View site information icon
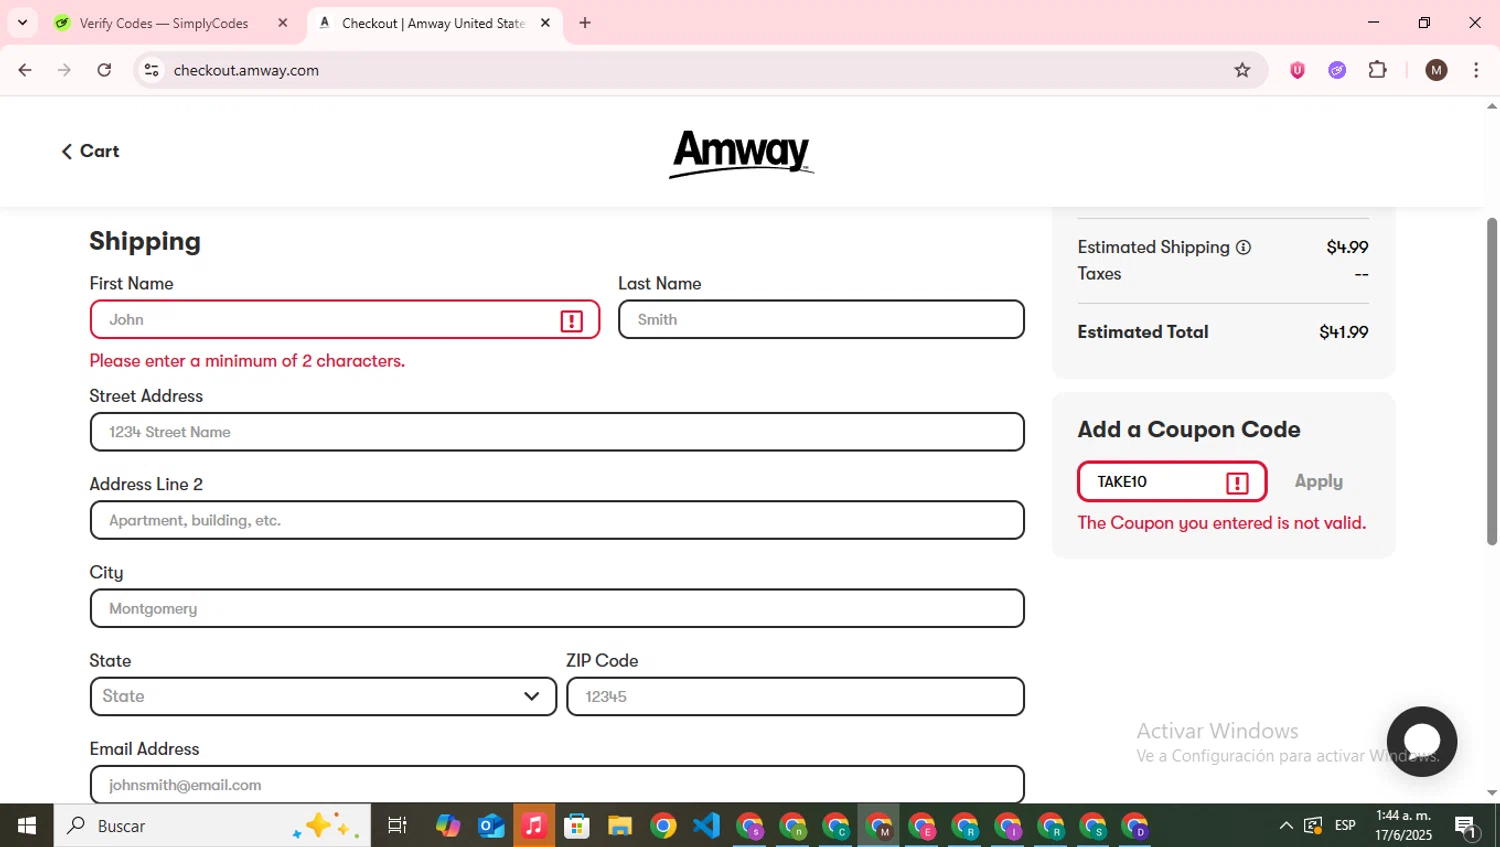 pos(151,70)
